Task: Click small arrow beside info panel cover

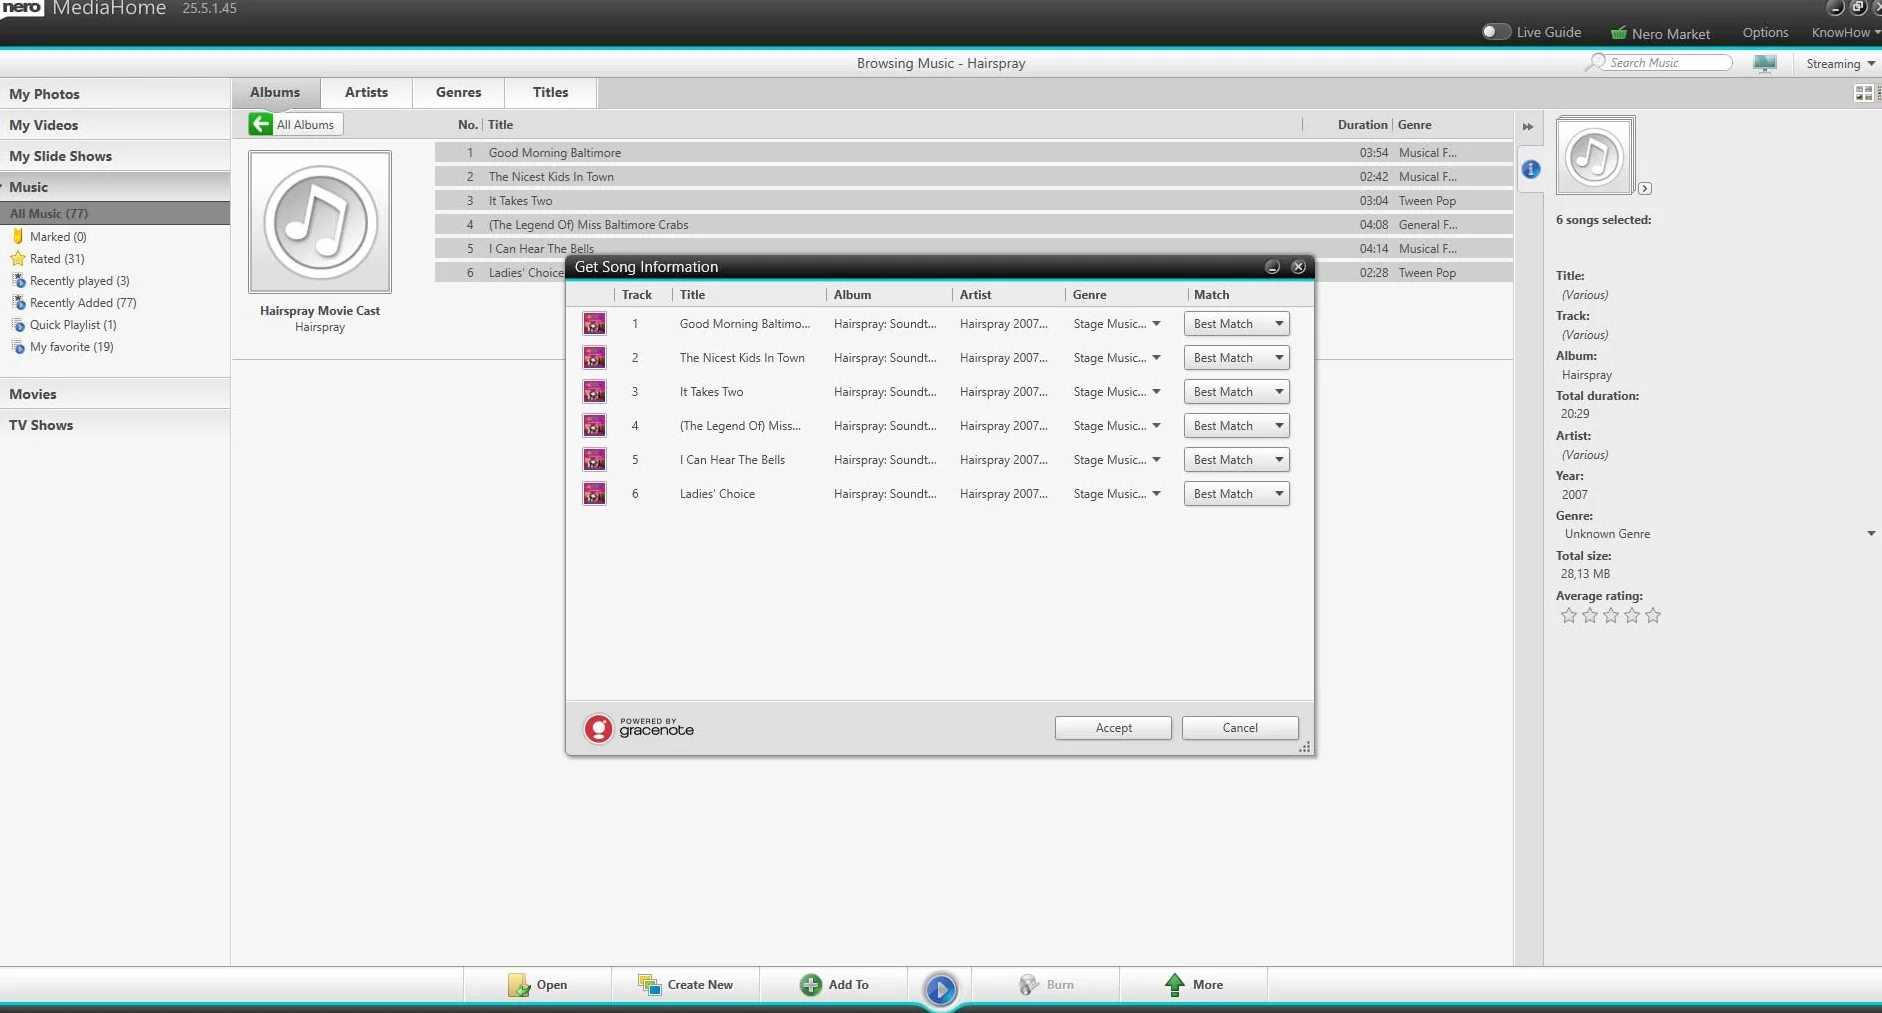Action: click(1645, 188)
